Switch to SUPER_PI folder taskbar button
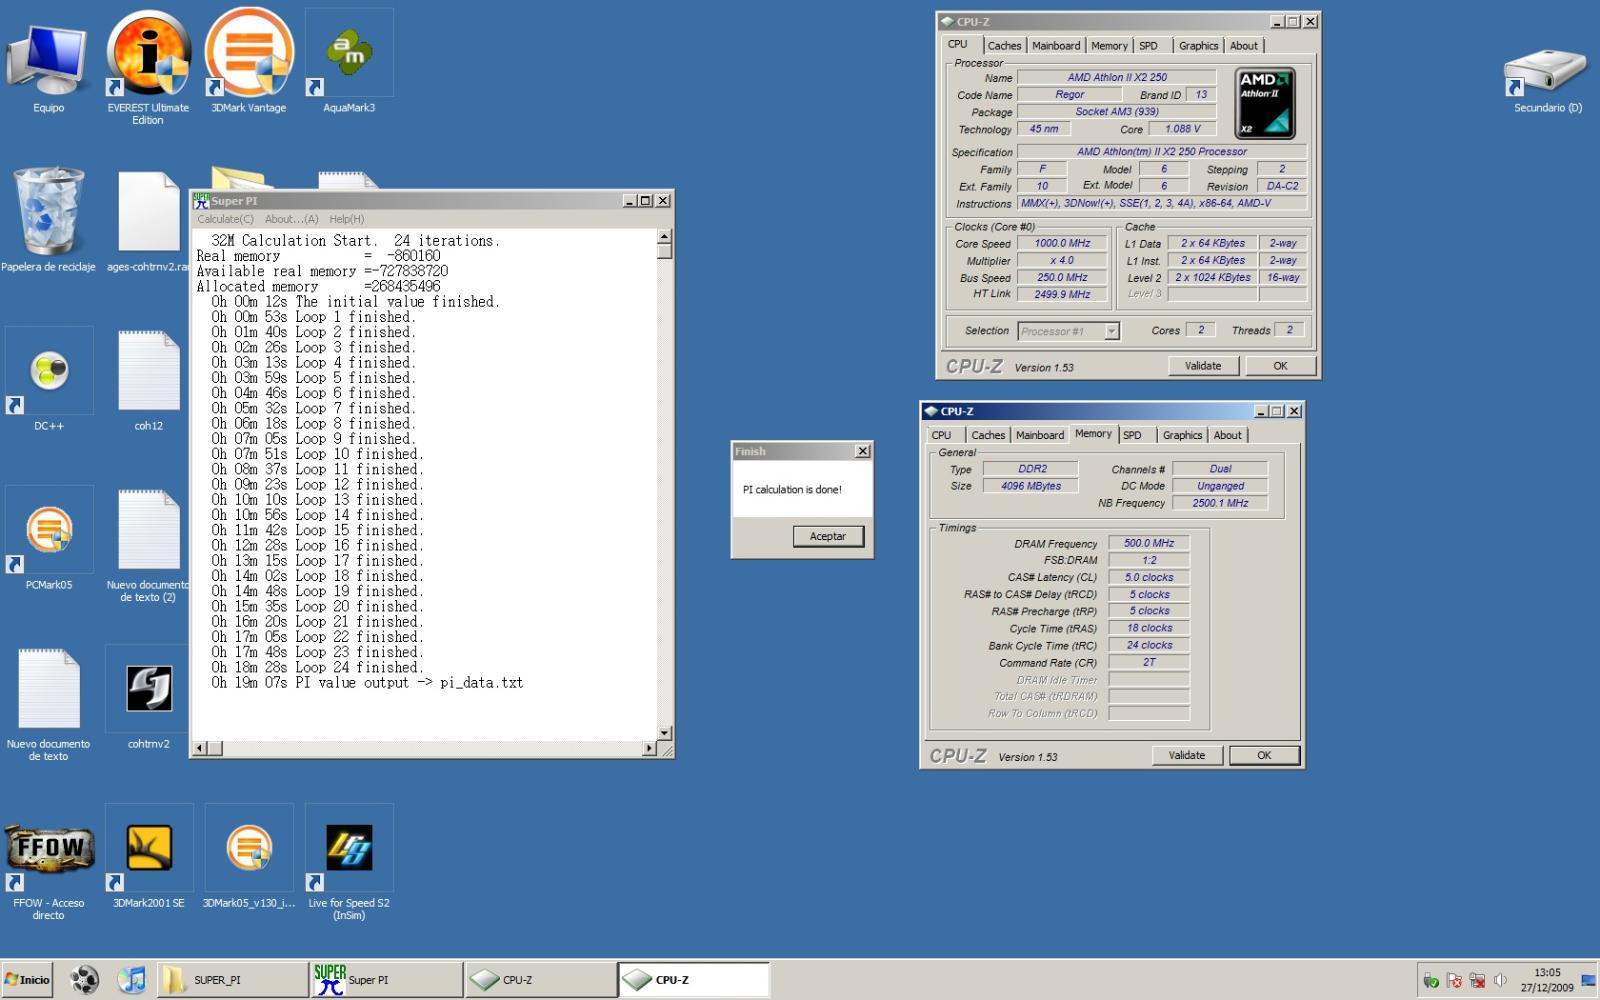Screen dimensions: 1600x1000 (232, 979)
